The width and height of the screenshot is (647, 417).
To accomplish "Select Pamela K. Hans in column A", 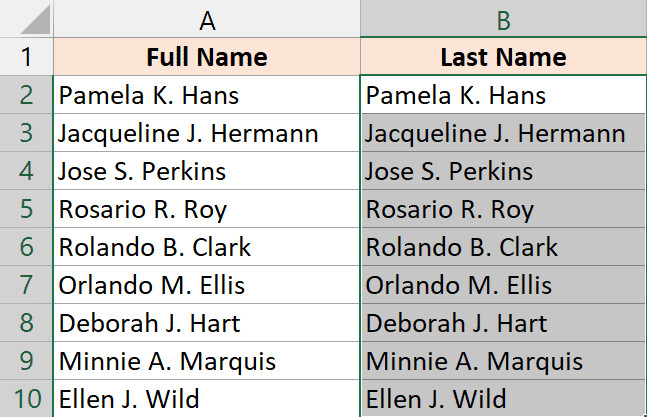I will (x=206, y=95).
